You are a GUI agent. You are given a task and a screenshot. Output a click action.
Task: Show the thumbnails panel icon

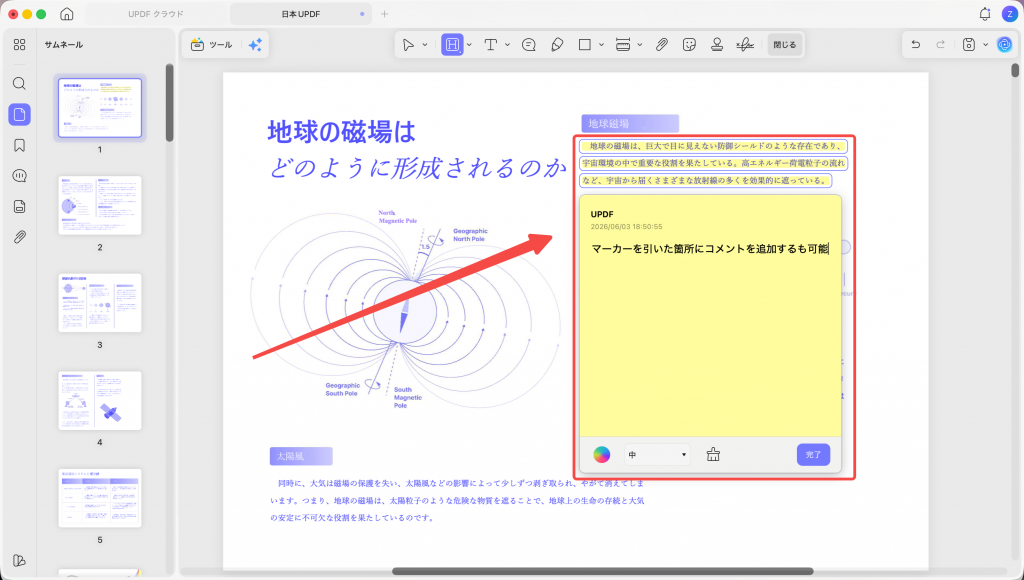(x=20, y=114)
